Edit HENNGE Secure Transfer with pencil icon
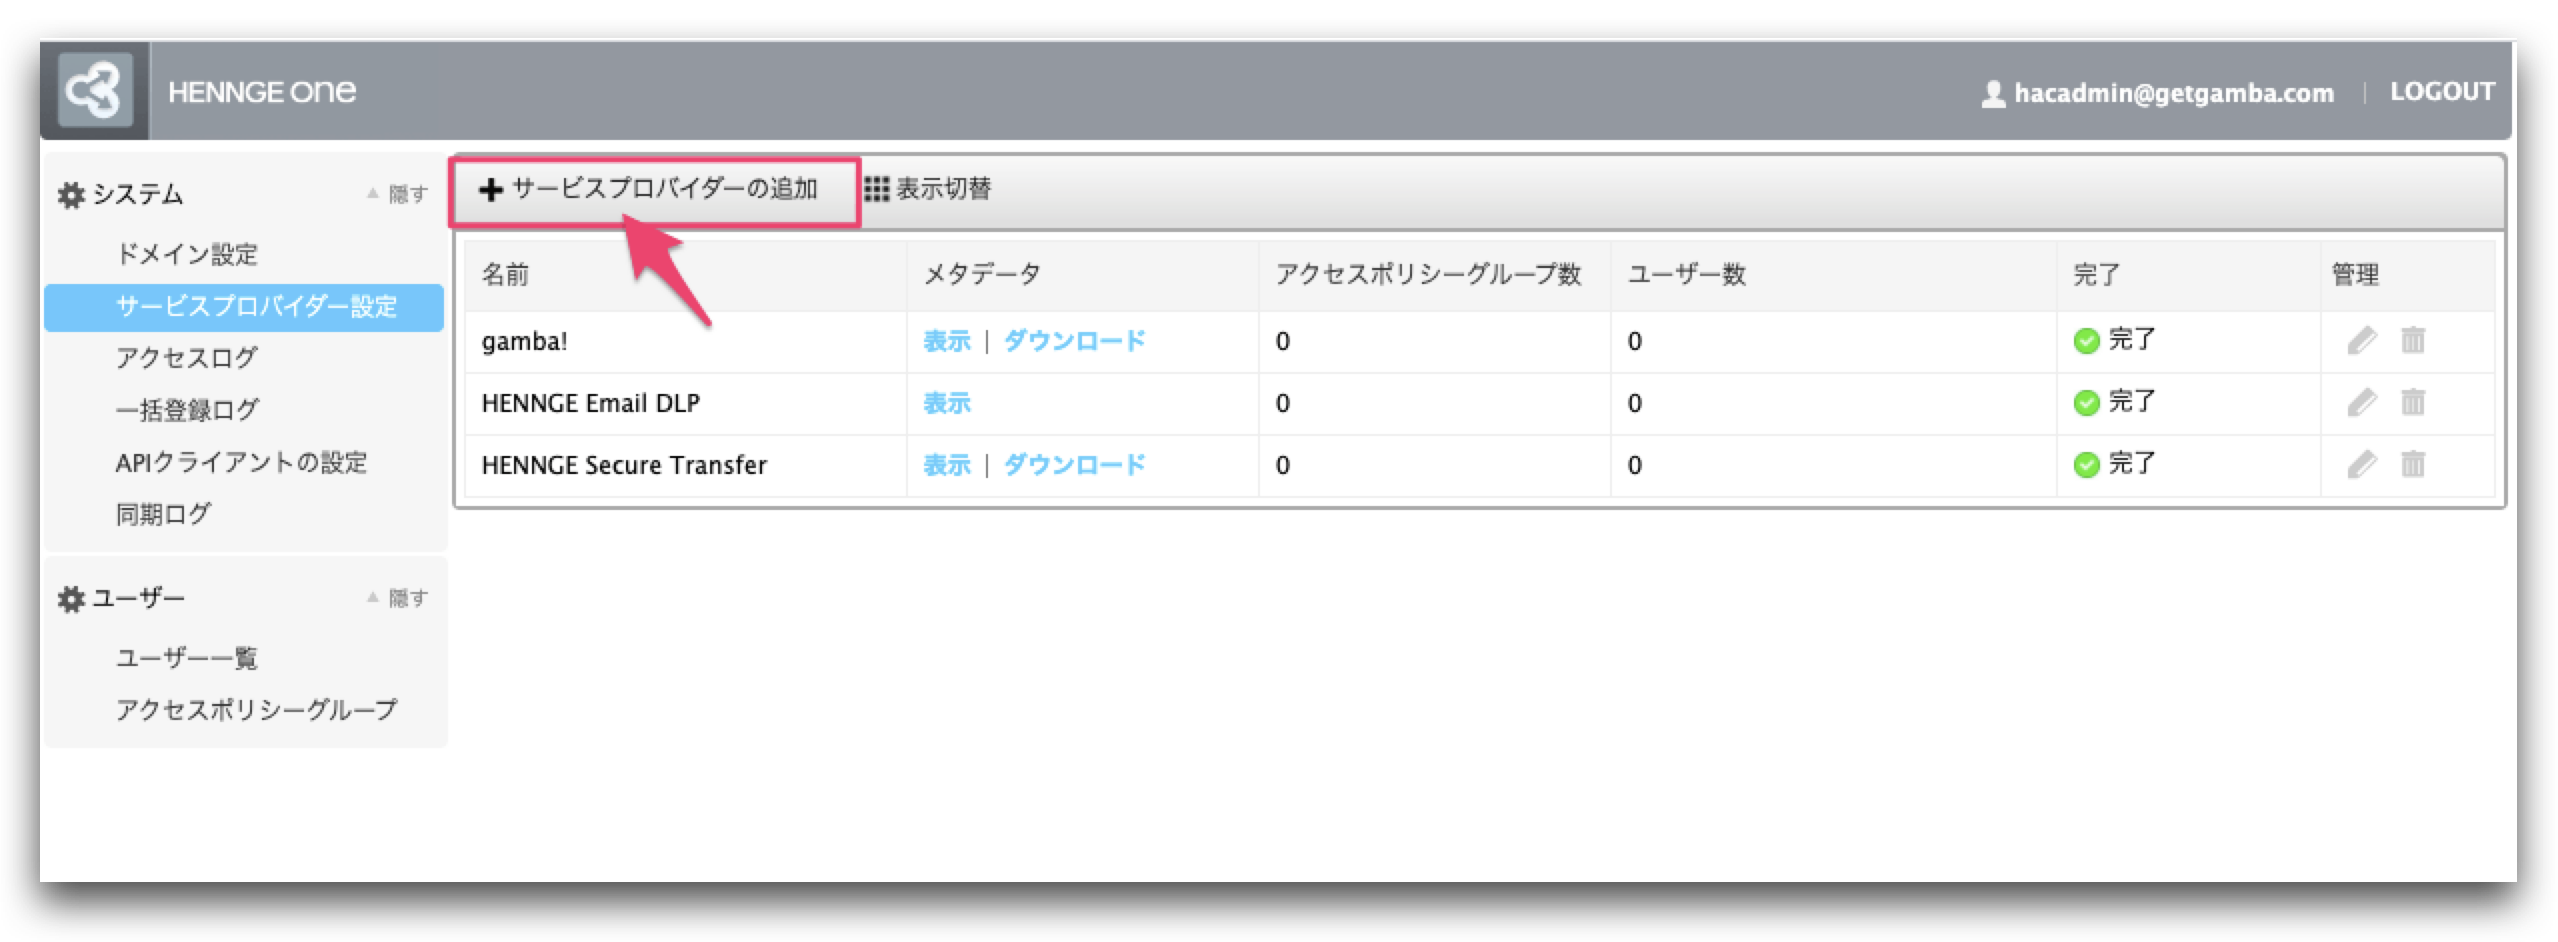Image resolution: width=2558 pixels, height=942 pixels. point(2362,465)
